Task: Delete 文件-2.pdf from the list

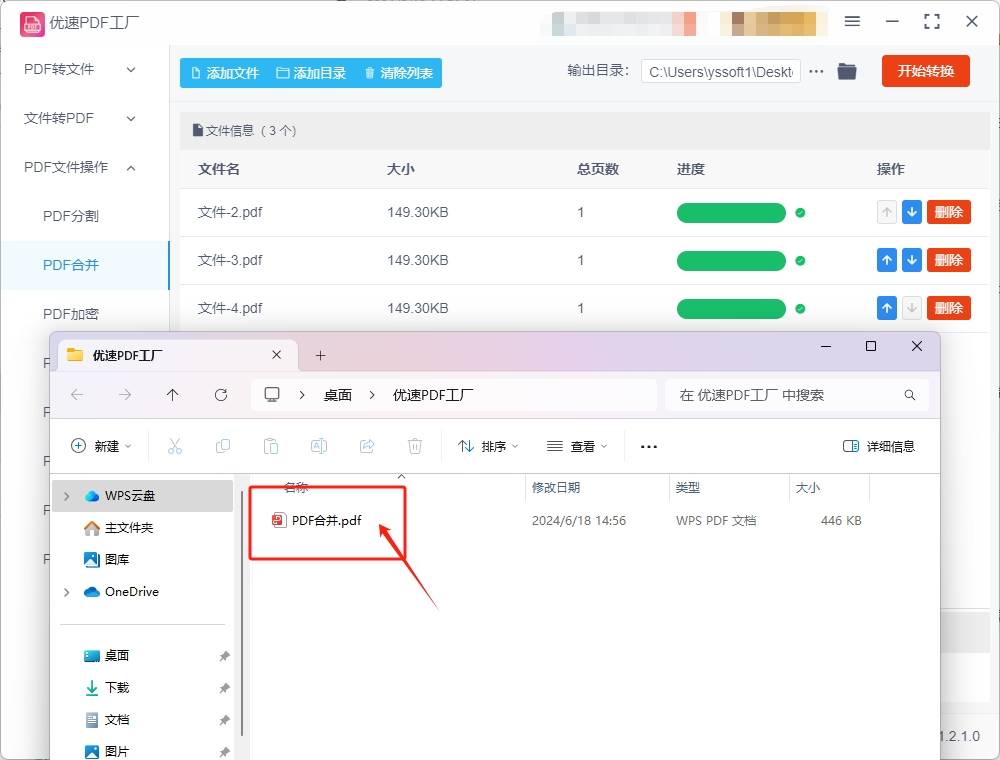Action: click(x=948, y=212)
